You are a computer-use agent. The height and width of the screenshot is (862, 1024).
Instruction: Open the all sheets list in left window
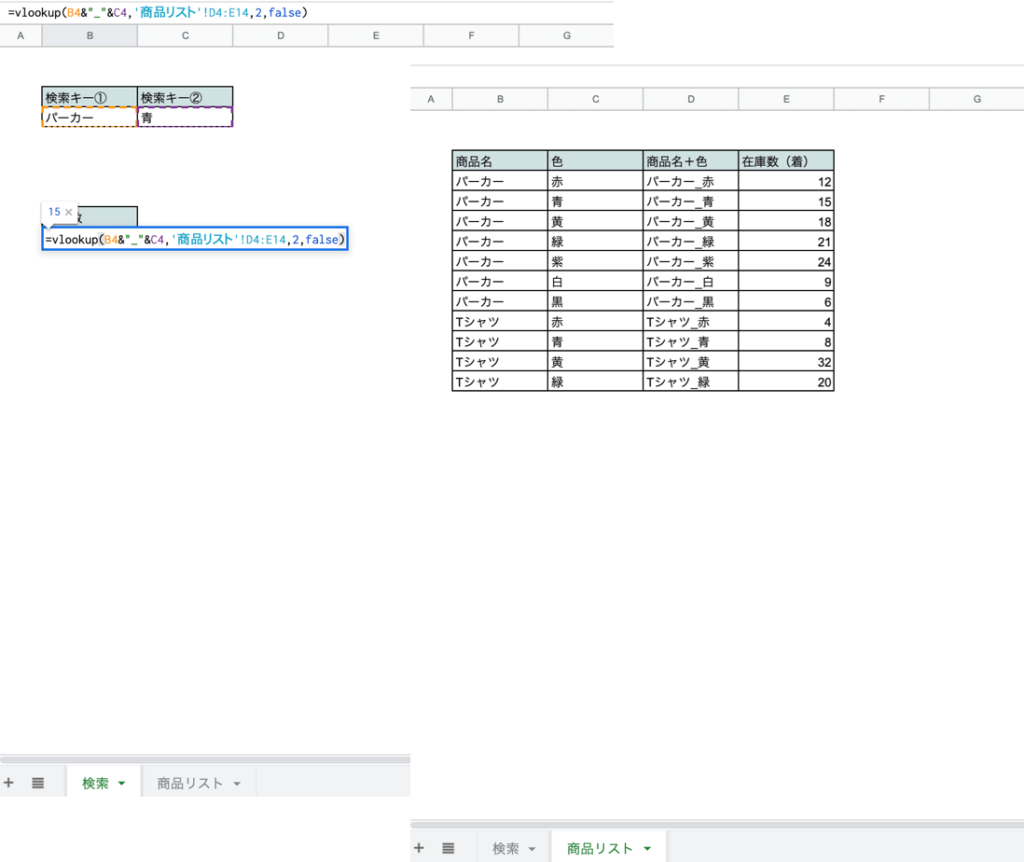(x=38, y=783)
